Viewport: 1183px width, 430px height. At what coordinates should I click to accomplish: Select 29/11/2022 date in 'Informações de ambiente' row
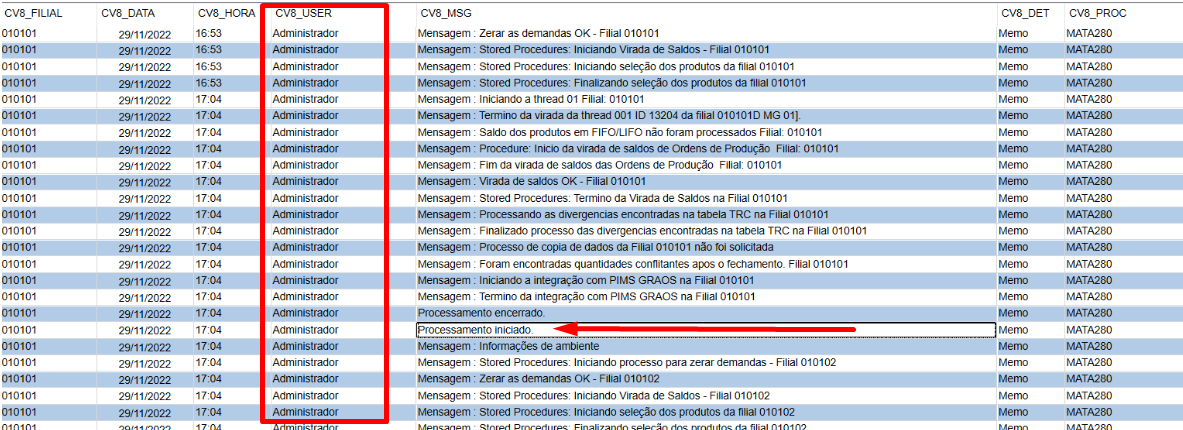tap(145, 346)
